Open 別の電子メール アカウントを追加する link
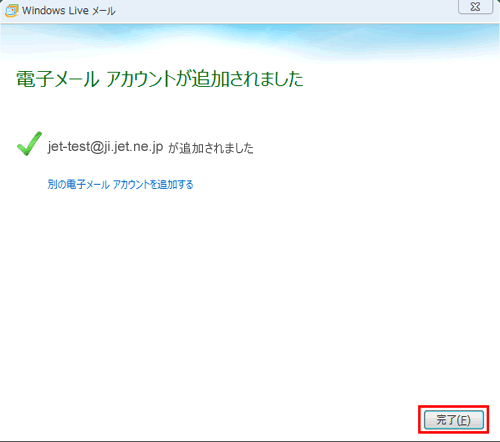This screenshot has width=500, height=442. pos(120,184)
